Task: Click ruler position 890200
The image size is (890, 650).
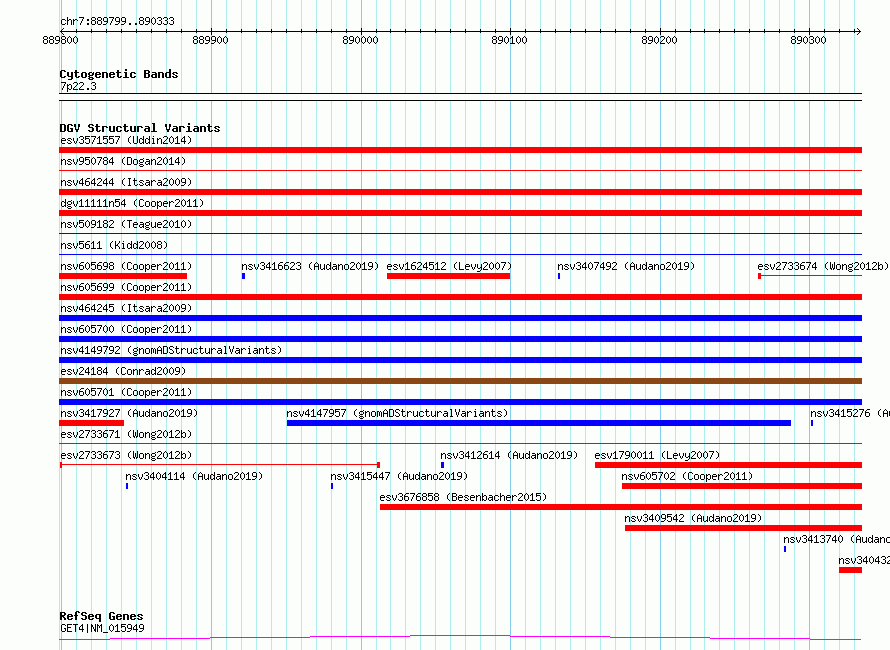Action: (660, 40)
